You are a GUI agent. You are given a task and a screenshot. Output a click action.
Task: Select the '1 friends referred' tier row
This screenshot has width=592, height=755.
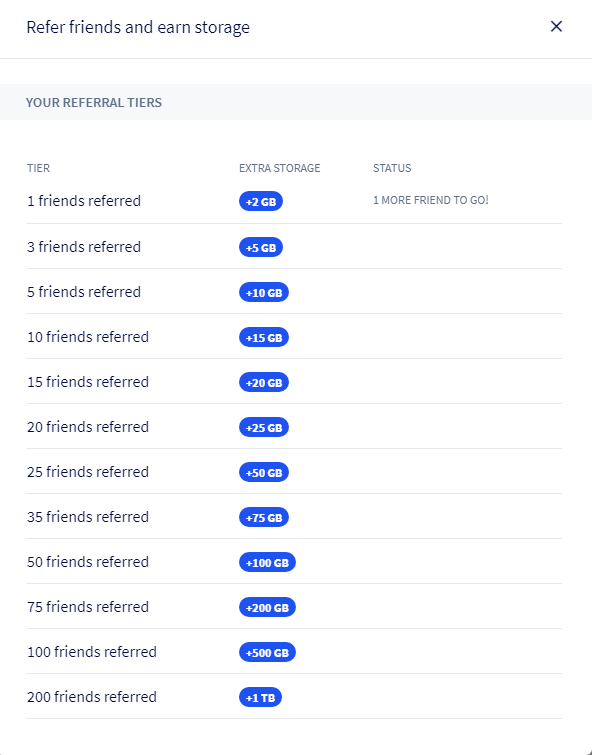pyautogui.click(x=294, y=201)
